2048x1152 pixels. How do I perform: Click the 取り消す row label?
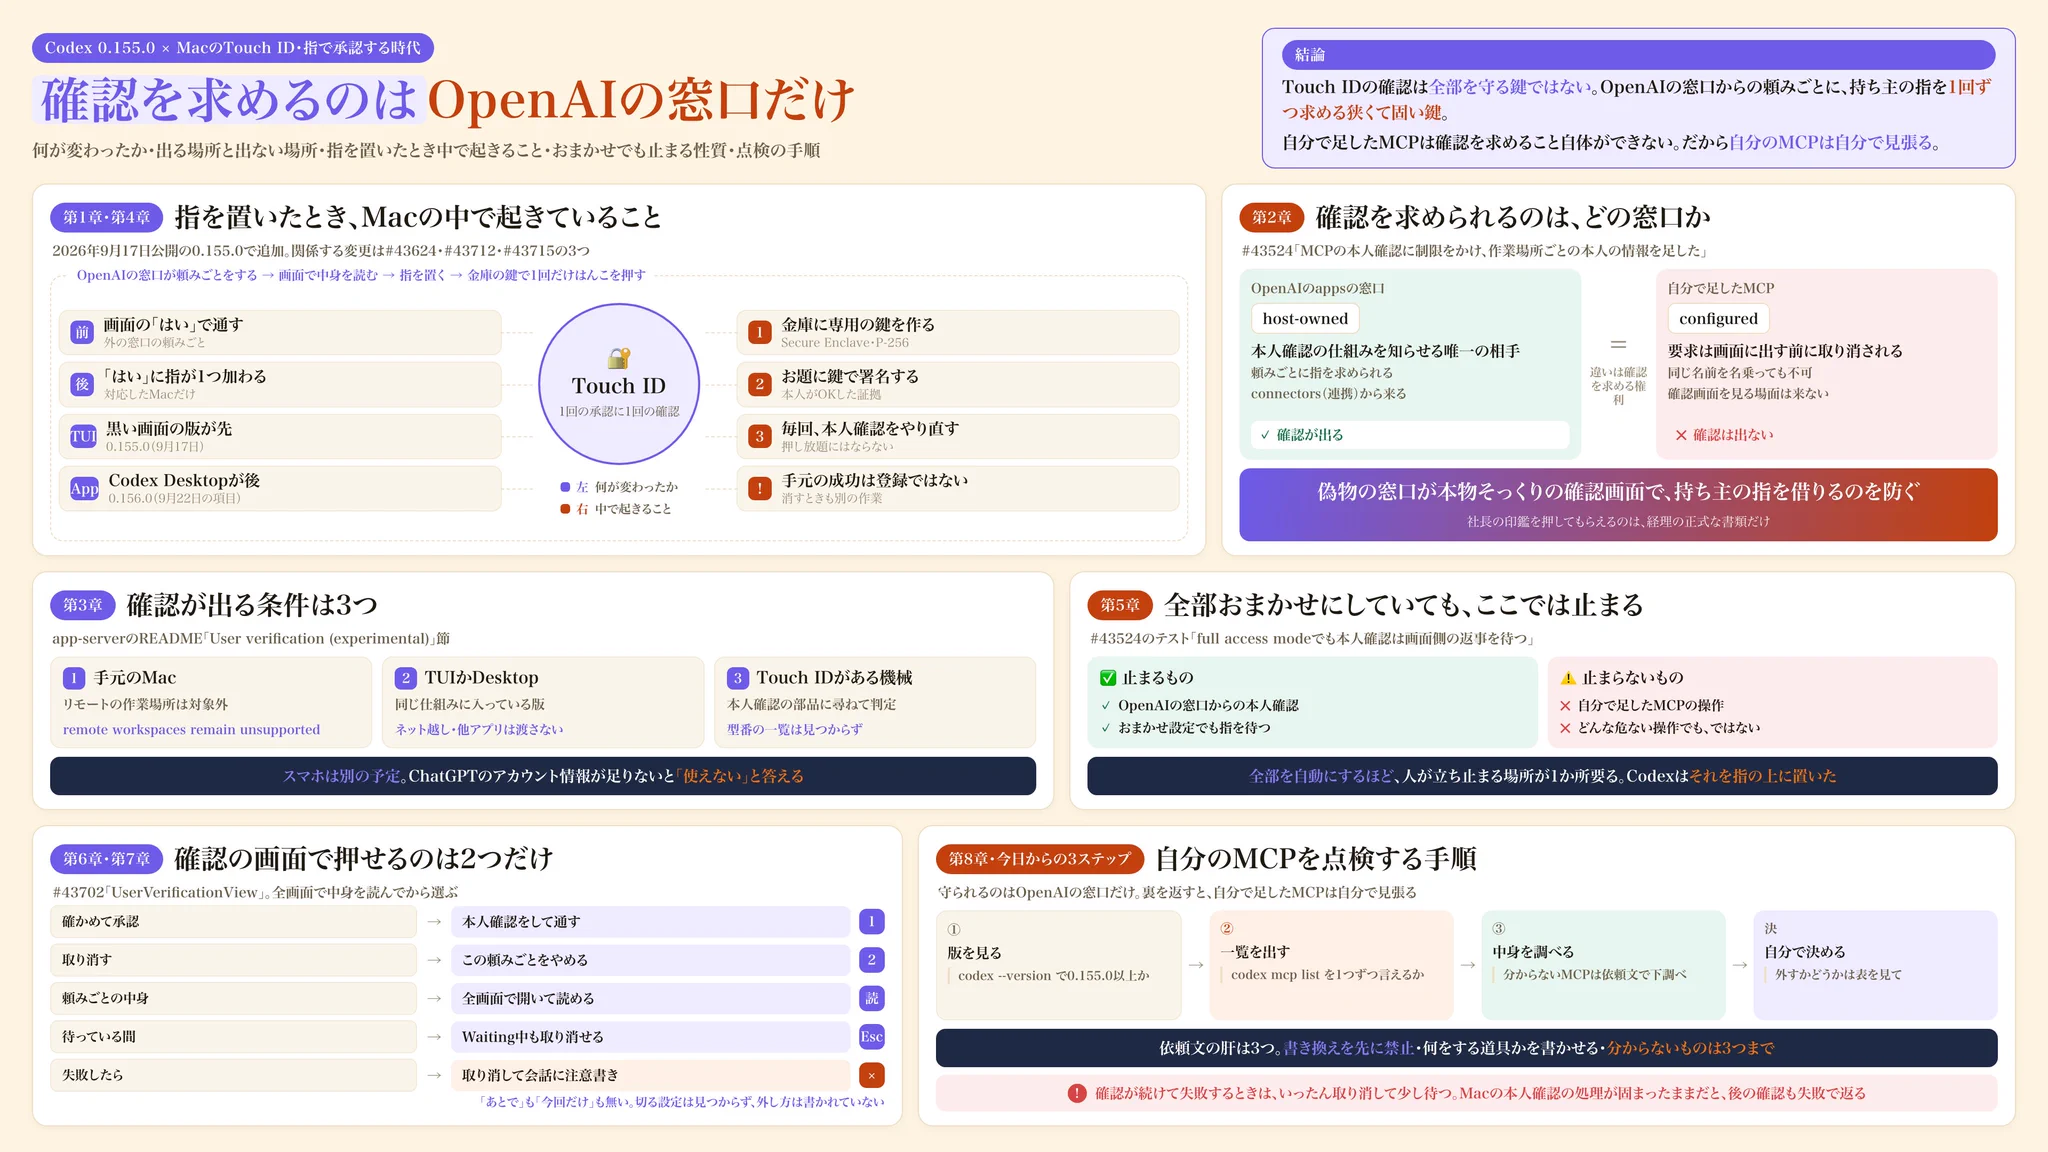(233, 960)
